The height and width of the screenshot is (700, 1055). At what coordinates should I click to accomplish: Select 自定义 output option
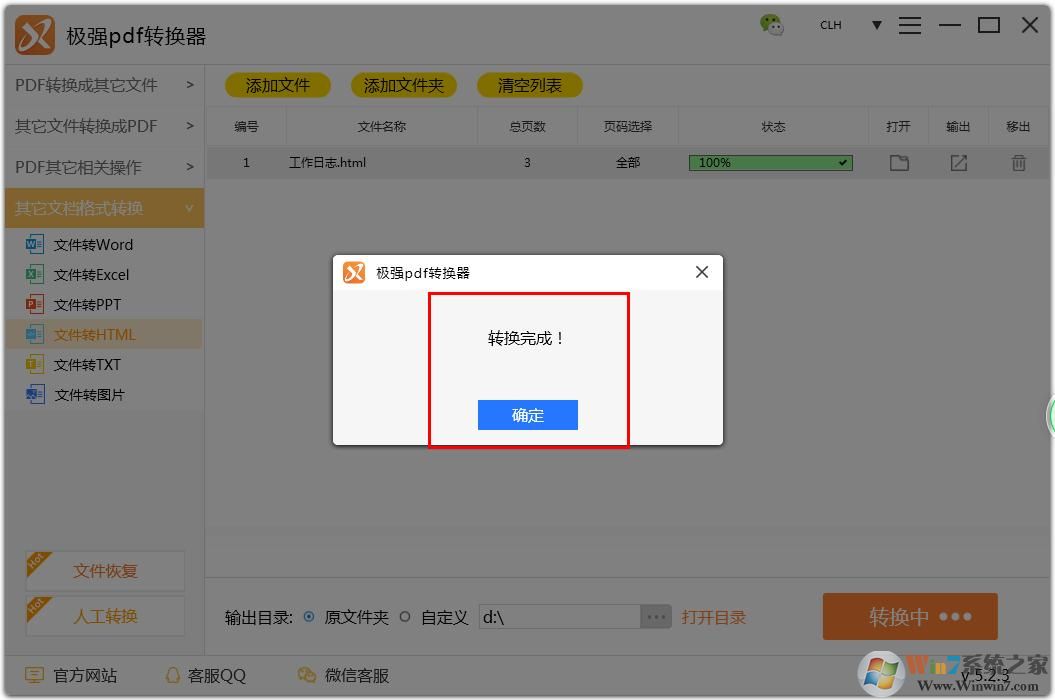[x=404, y=617]
